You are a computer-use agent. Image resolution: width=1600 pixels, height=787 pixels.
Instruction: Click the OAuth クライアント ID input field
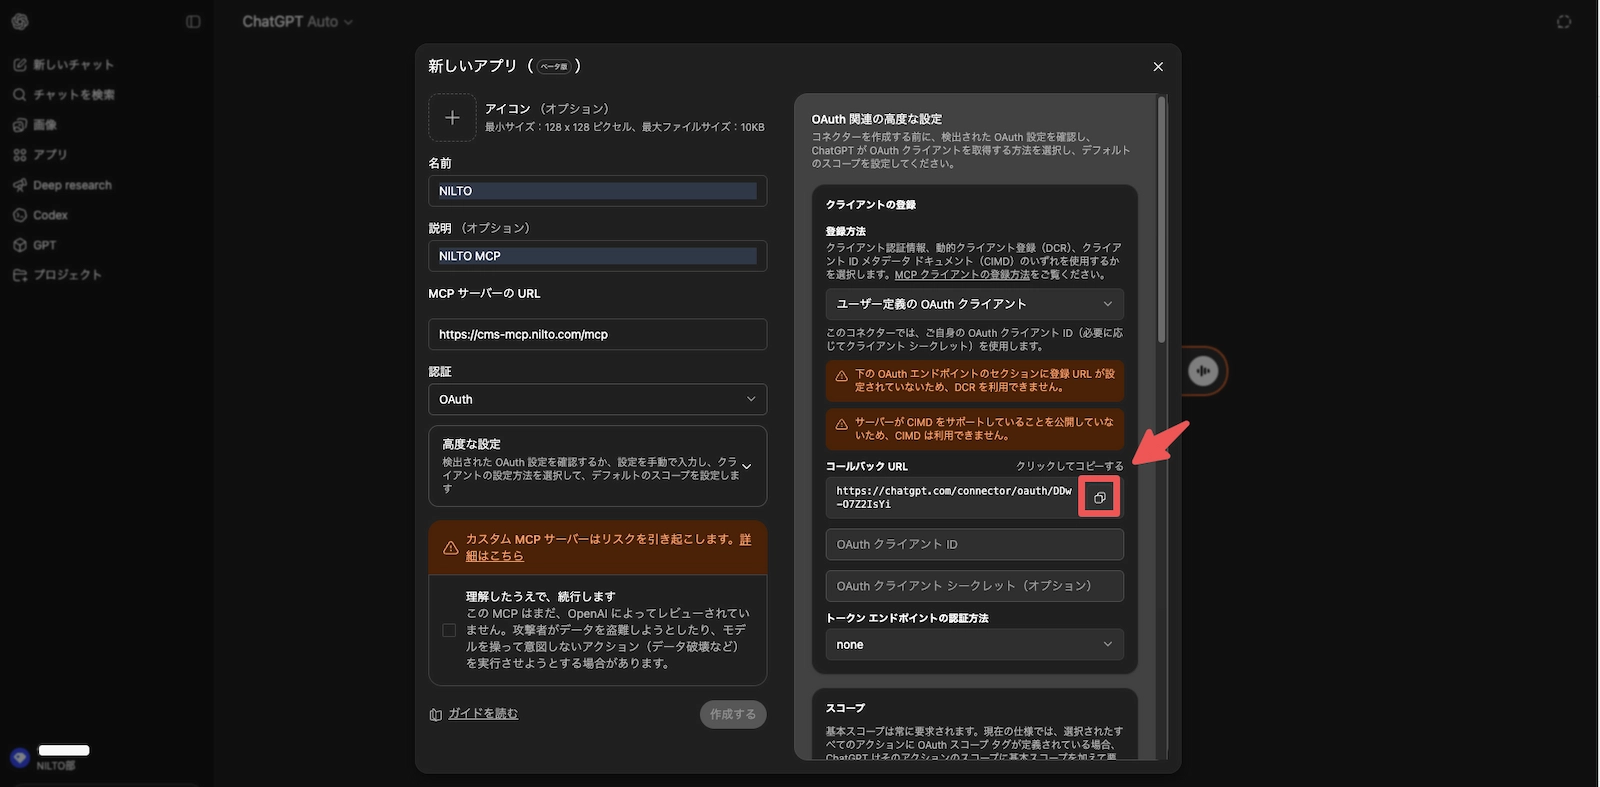point(974,545)
